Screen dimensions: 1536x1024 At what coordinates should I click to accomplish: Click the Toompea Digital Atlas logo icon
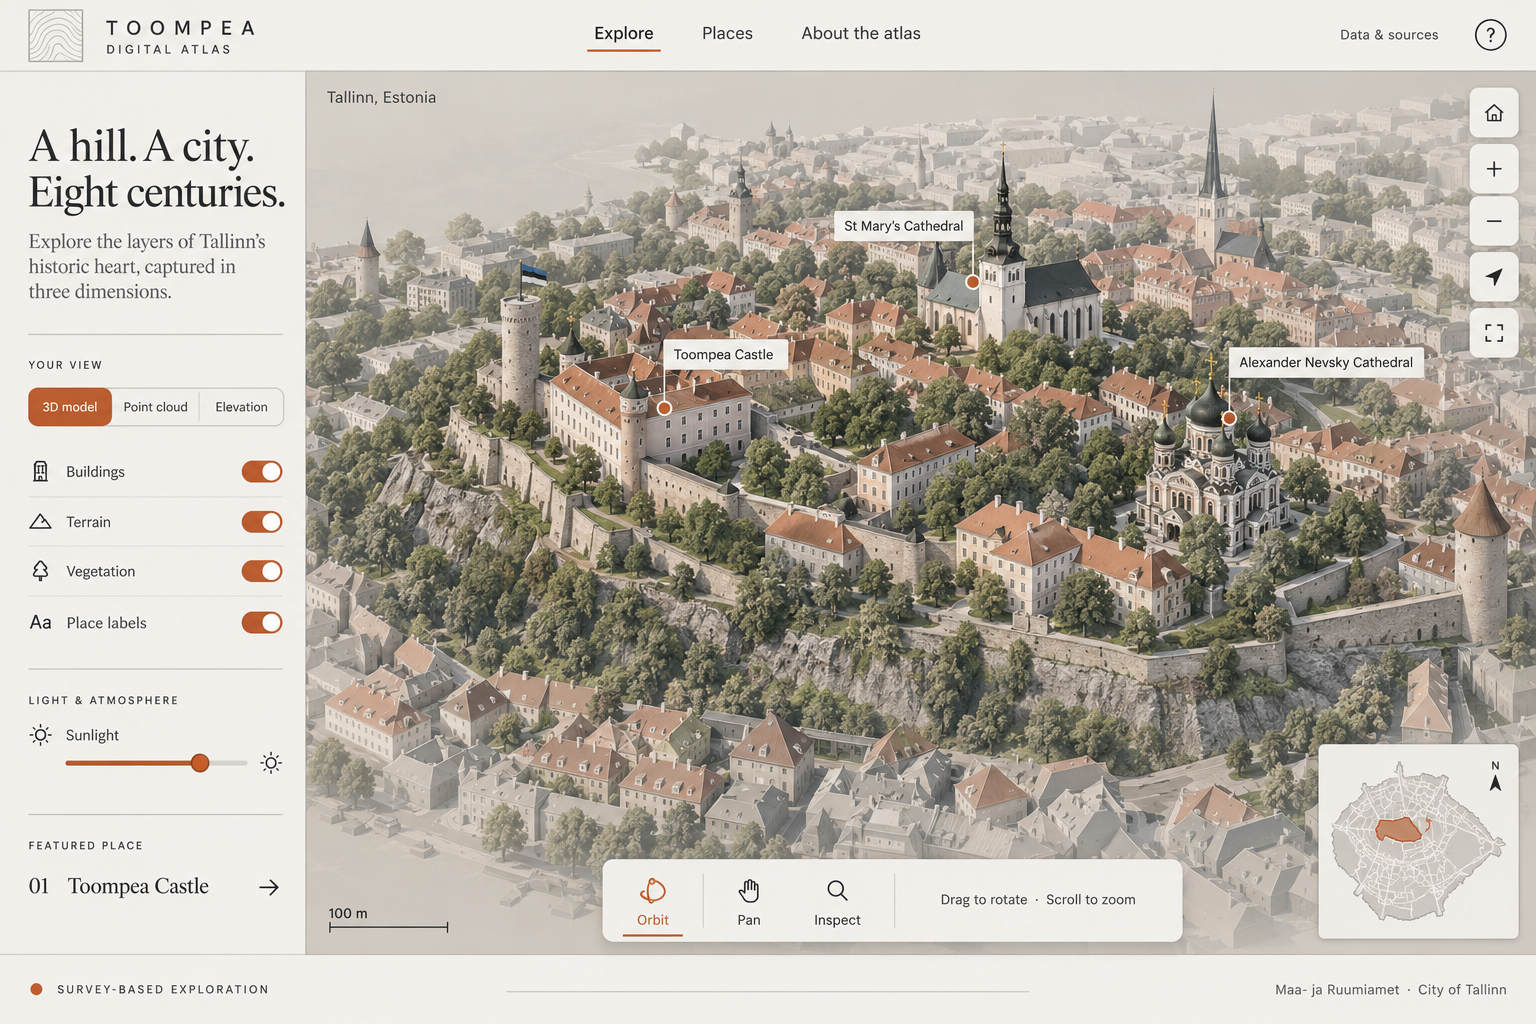click(x=56, y=36)
